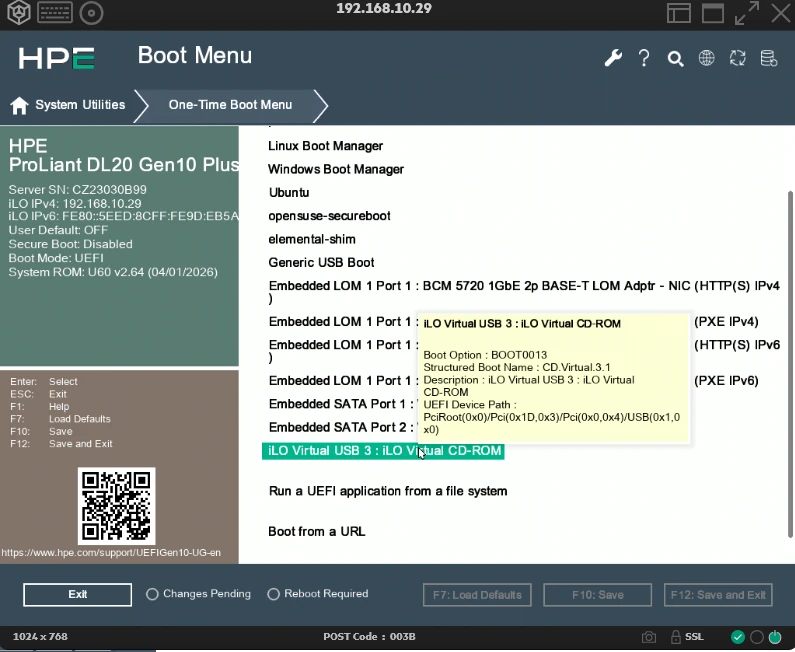795x652 pixels.
Task: Select Generic USB Boot option
Action: [321, 263]
